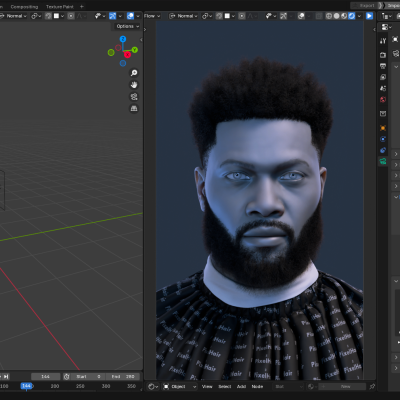Open the node editor's editor type selector
Image resolution: width=400 pixels, height=400 pixels.
pos(153,387)
